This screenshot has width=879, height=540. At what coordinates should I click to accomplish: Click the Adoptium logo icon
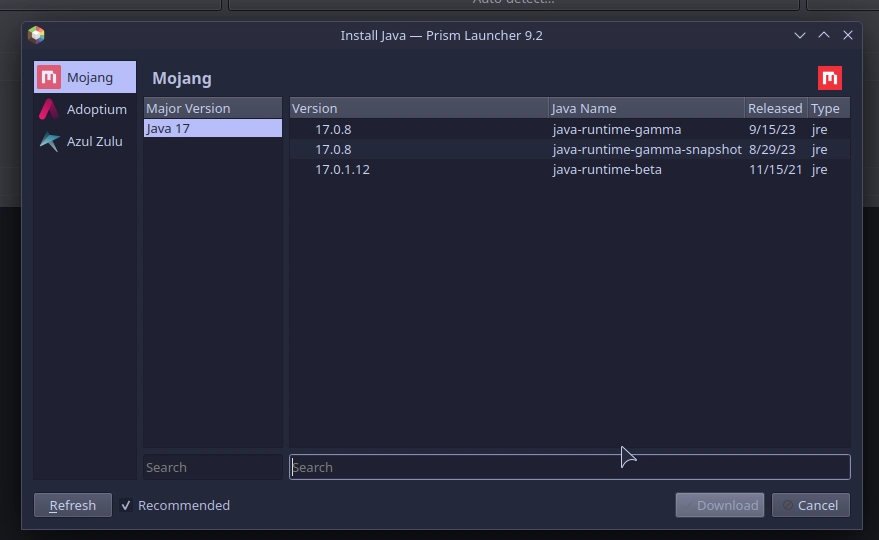49,109
